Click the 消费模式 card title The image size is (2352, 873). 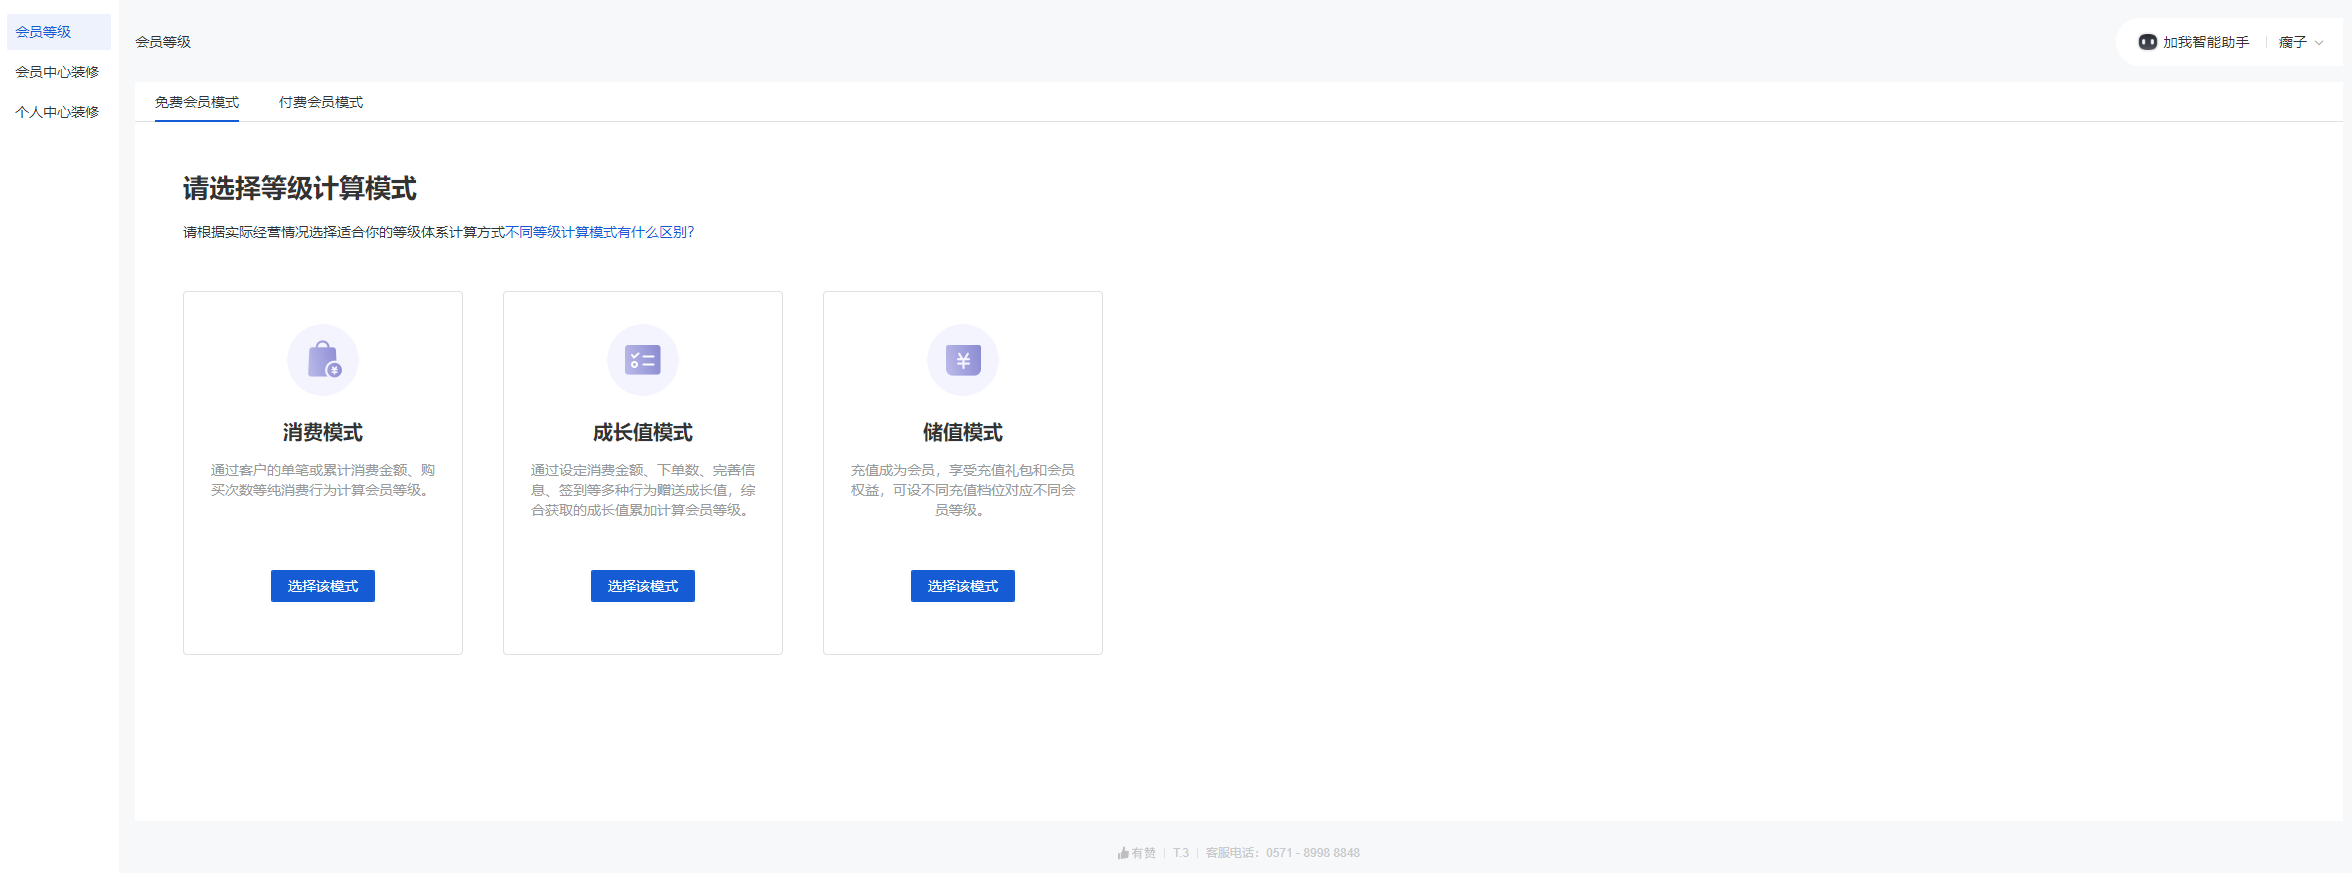pos(323,432)
